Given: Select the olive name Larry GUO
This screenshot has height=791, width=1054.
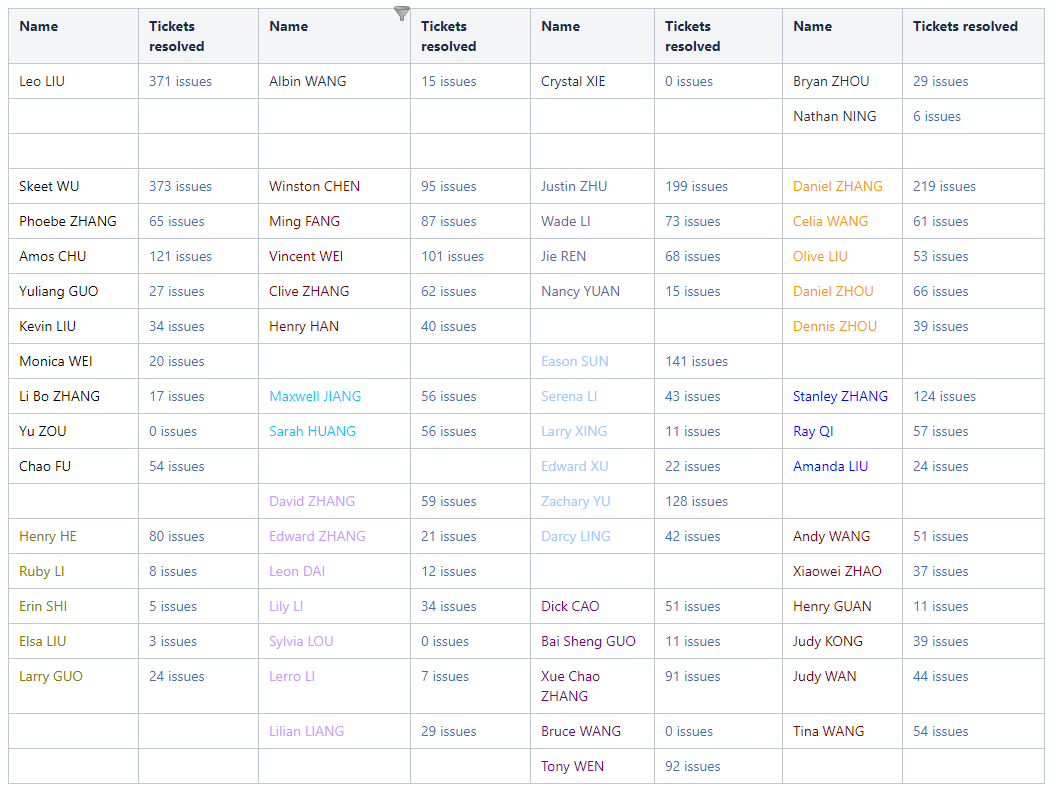Looking at the screenshot, I should pos(51,675).
